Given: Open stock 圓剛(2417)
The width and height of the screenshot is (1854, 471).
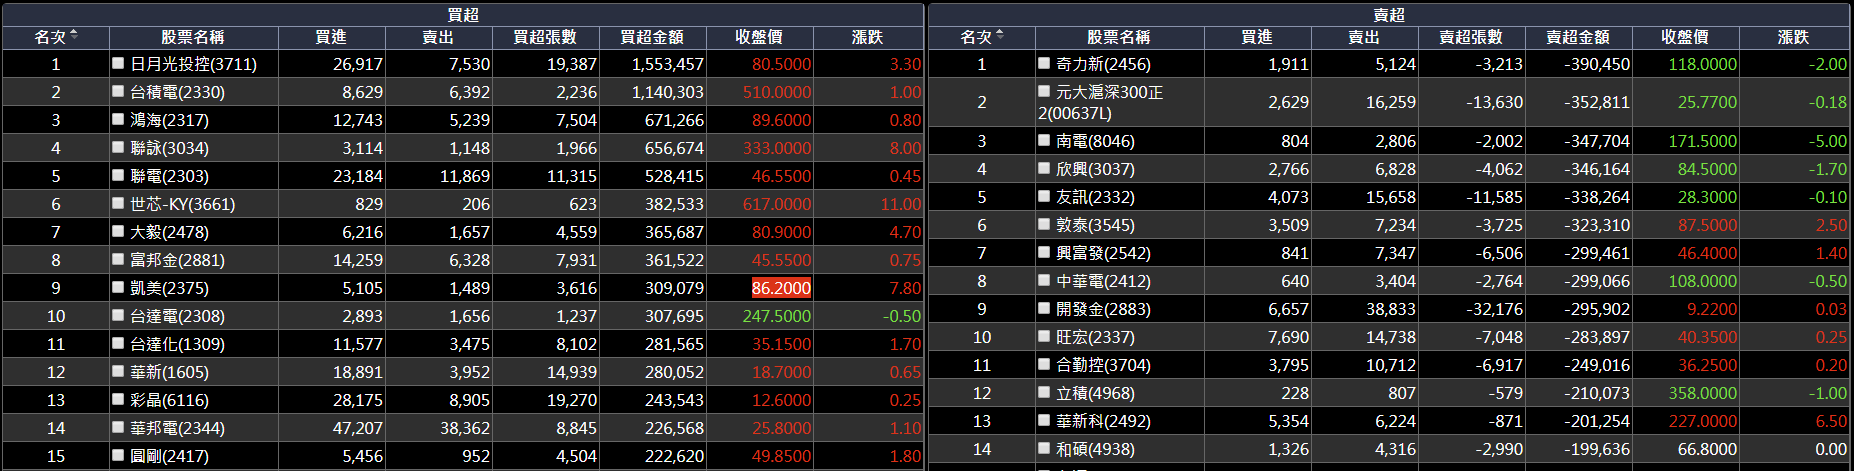Looking at the screenshot, I should 169,456.
